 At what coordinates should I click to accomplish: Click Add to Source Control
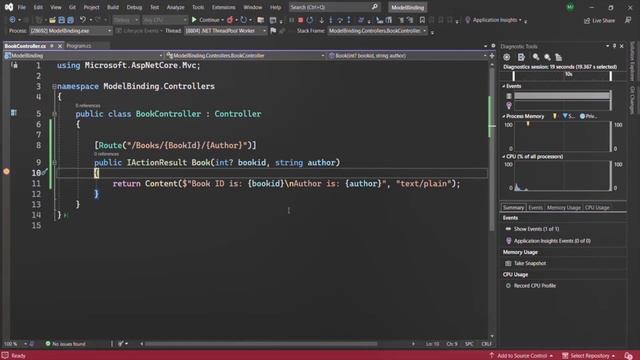coord(521,356)
